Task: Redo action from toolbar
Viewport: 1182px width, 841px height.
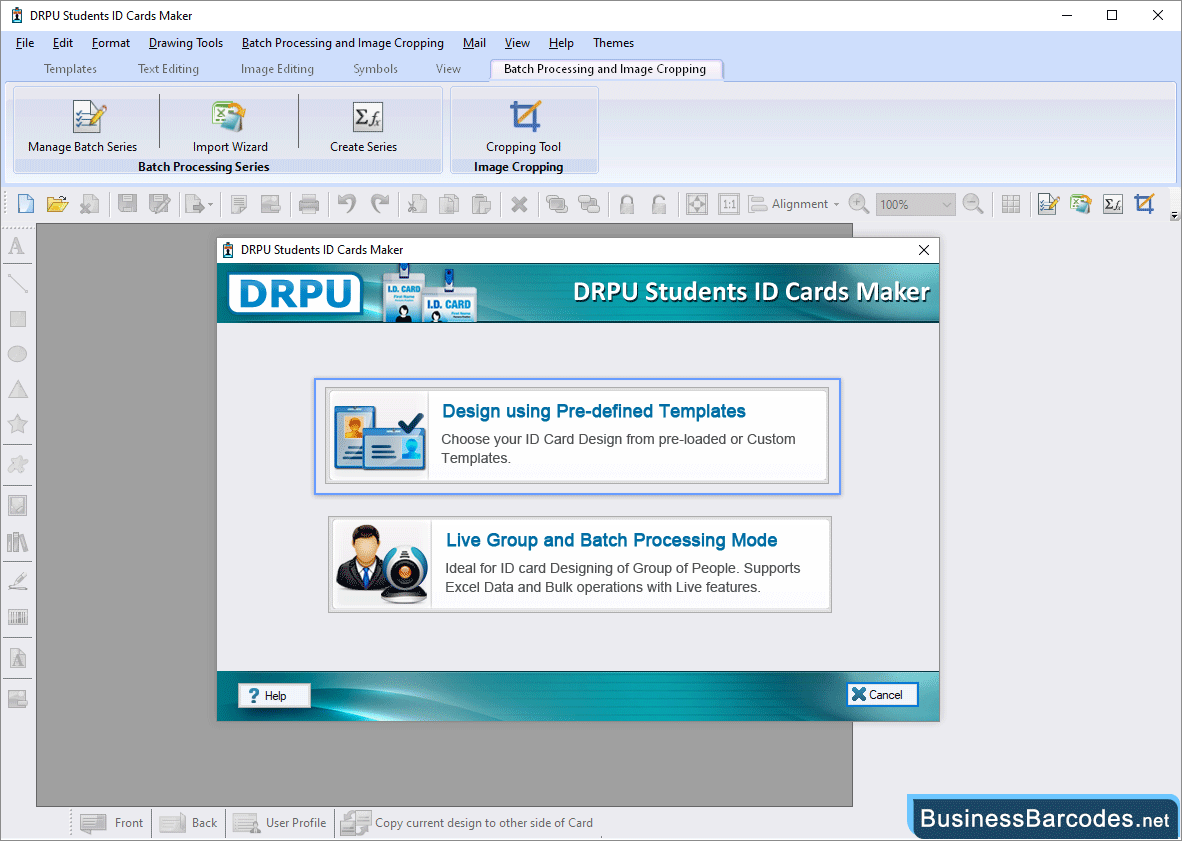Action: point(380,203)
